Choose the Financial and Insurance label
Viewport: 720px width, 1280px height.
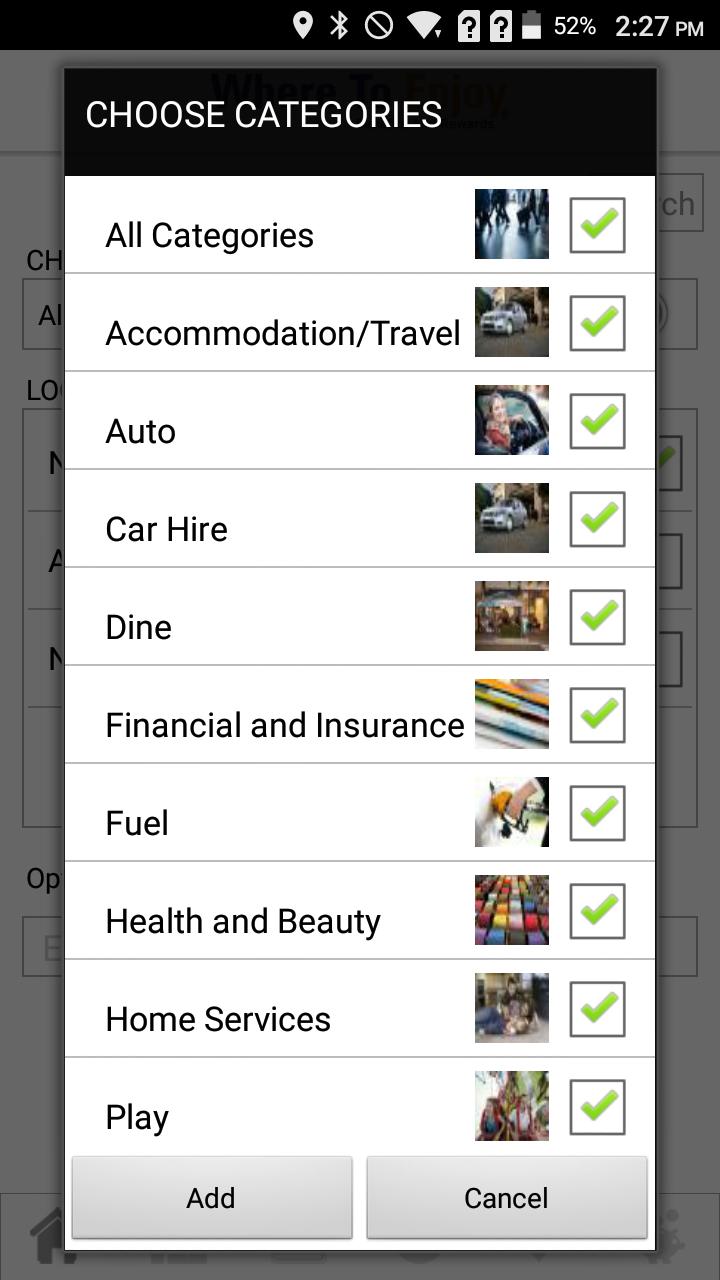[x=285, y=725]
